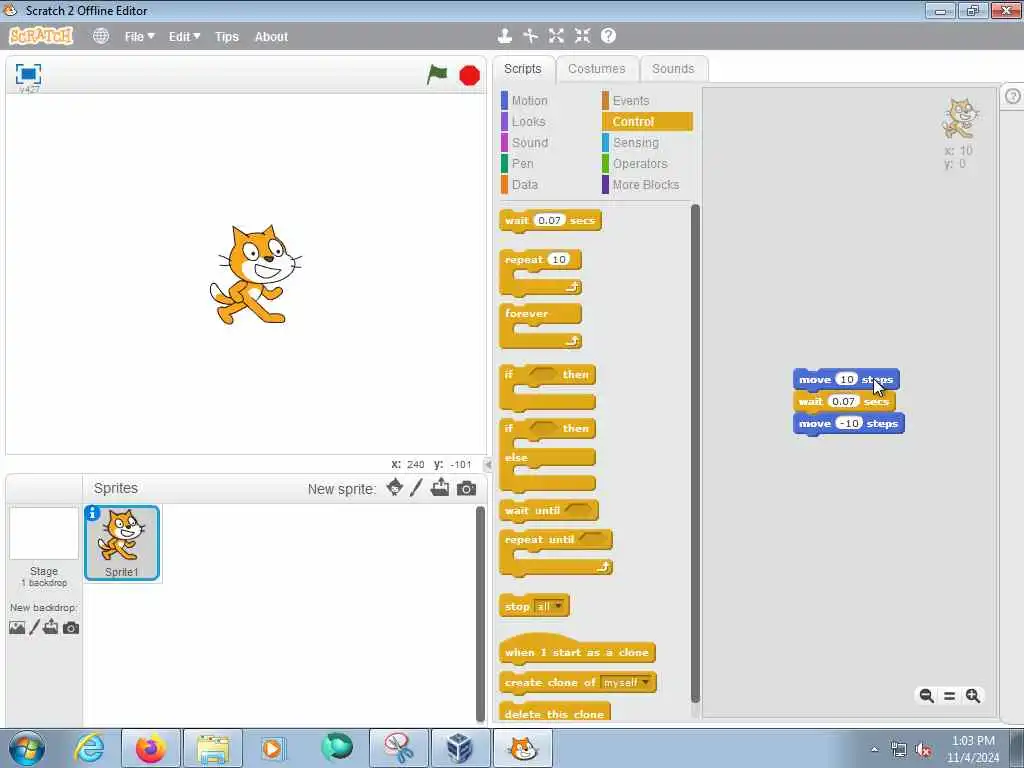Open Tips from the menu bar
This screenshot has height=768, width=1024.
click(x=227, y=37)
